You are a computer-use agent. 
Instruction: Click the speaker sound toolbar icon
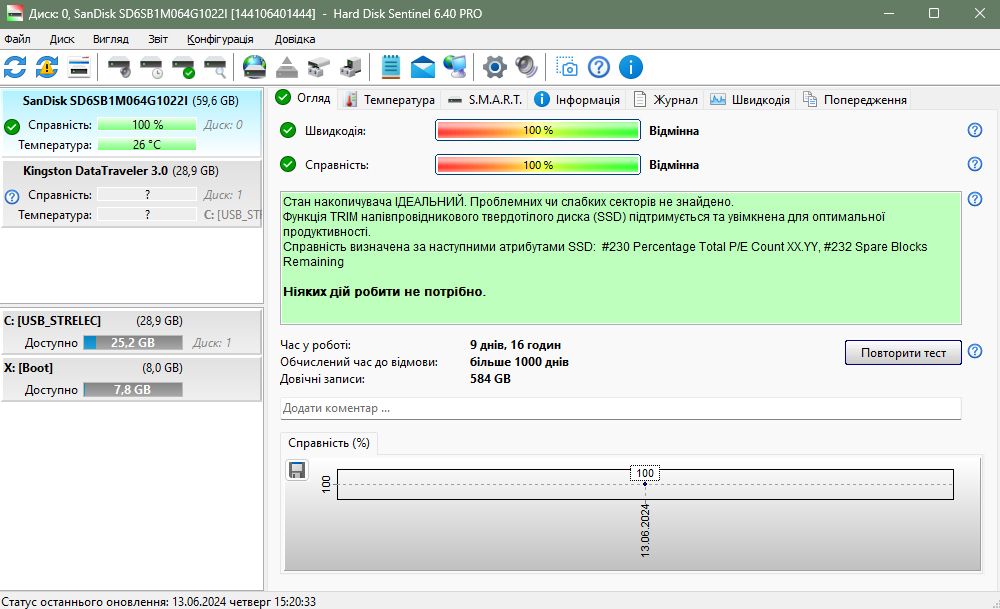pyautogui.click(x=526, y=67)
